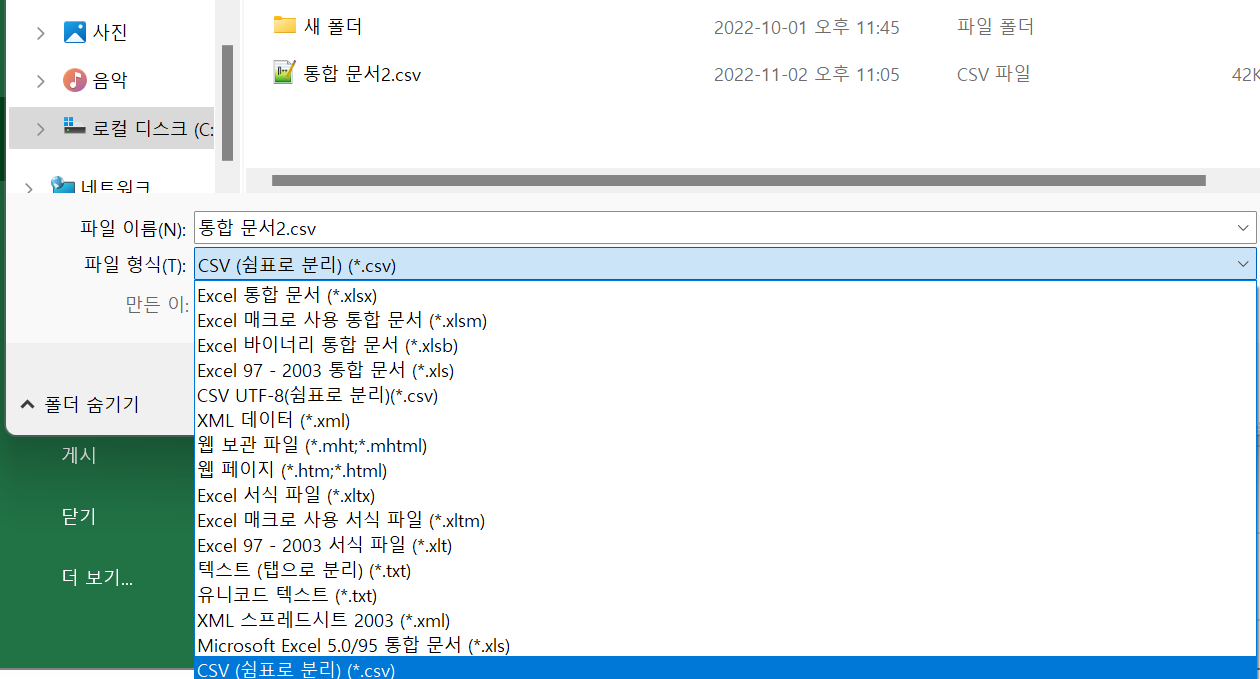1260x679 pixels.
Task: Choose 웹 페이지 (*.htm;*.html) format
Action: pyautogui.click(x=725, y=470)
